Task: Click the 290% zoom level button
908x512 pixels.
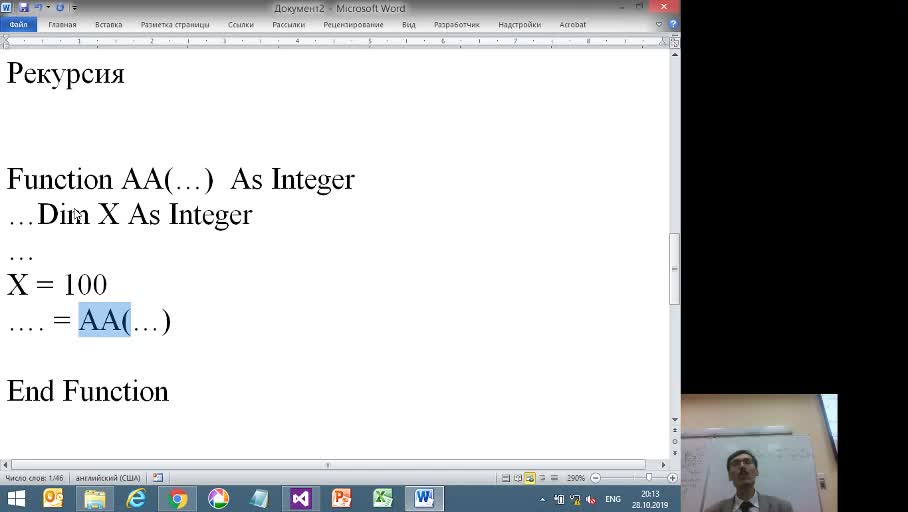Action: [x=576, y=478]
